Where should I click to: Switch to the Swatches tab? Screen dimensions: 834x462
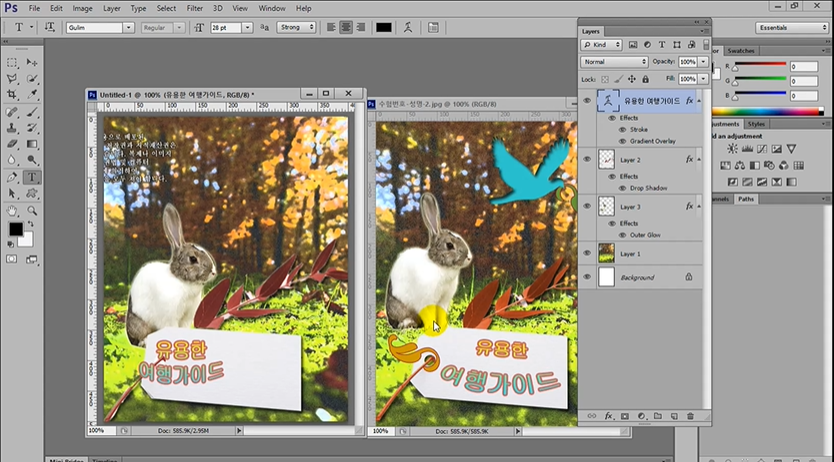coord(740,51)
